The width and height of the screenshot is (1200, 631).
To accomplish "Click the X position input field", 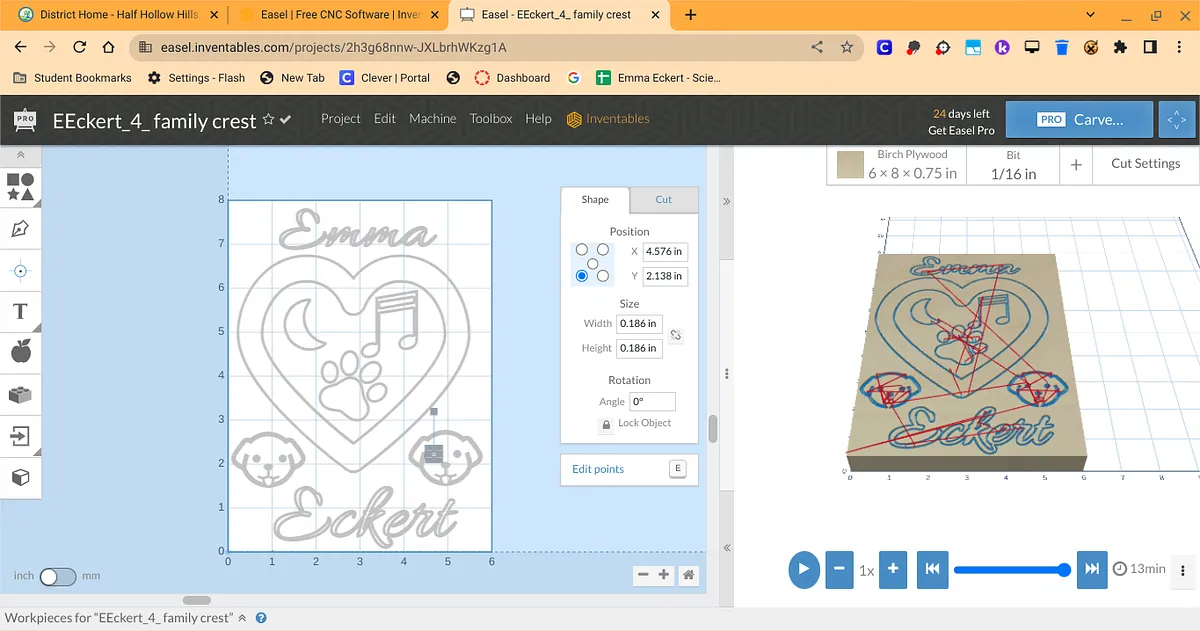I will tap(664, 252).
